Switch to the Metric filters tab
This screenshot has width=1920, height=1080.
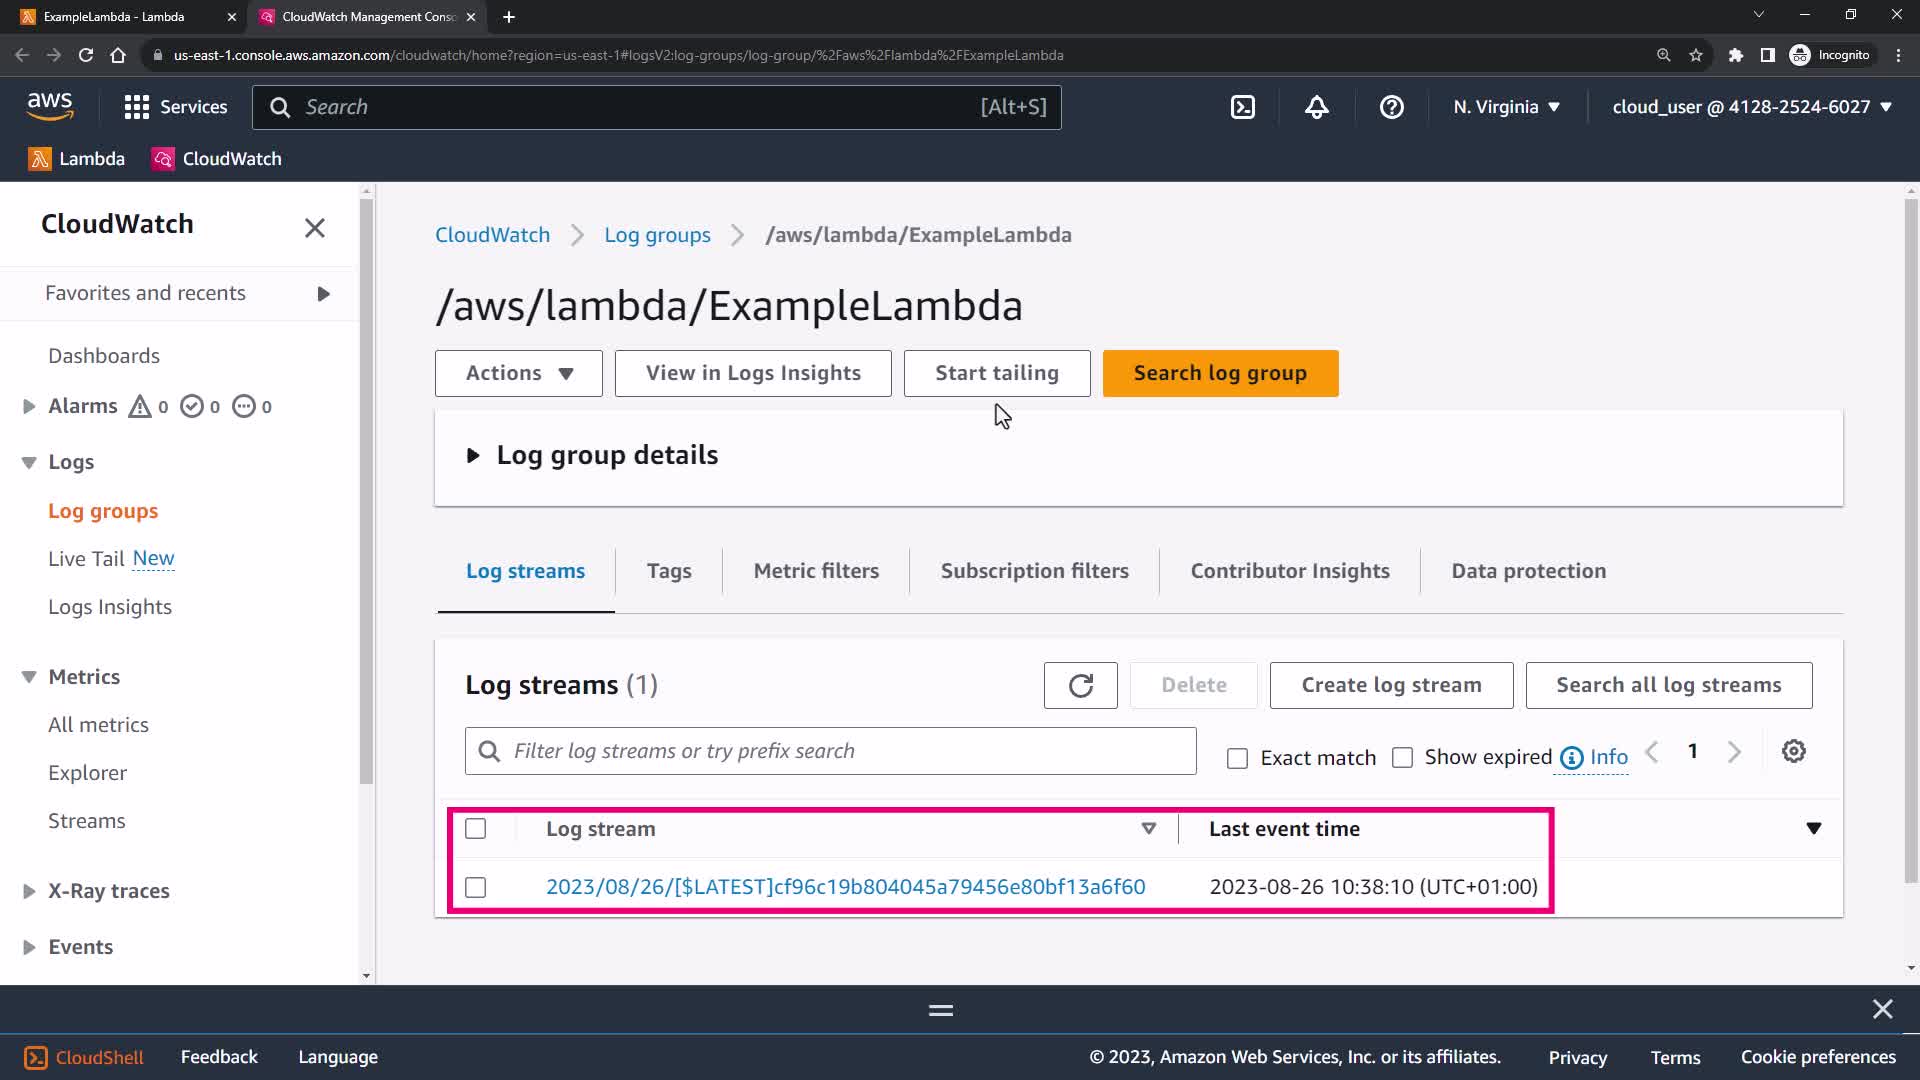pos(816,571)
